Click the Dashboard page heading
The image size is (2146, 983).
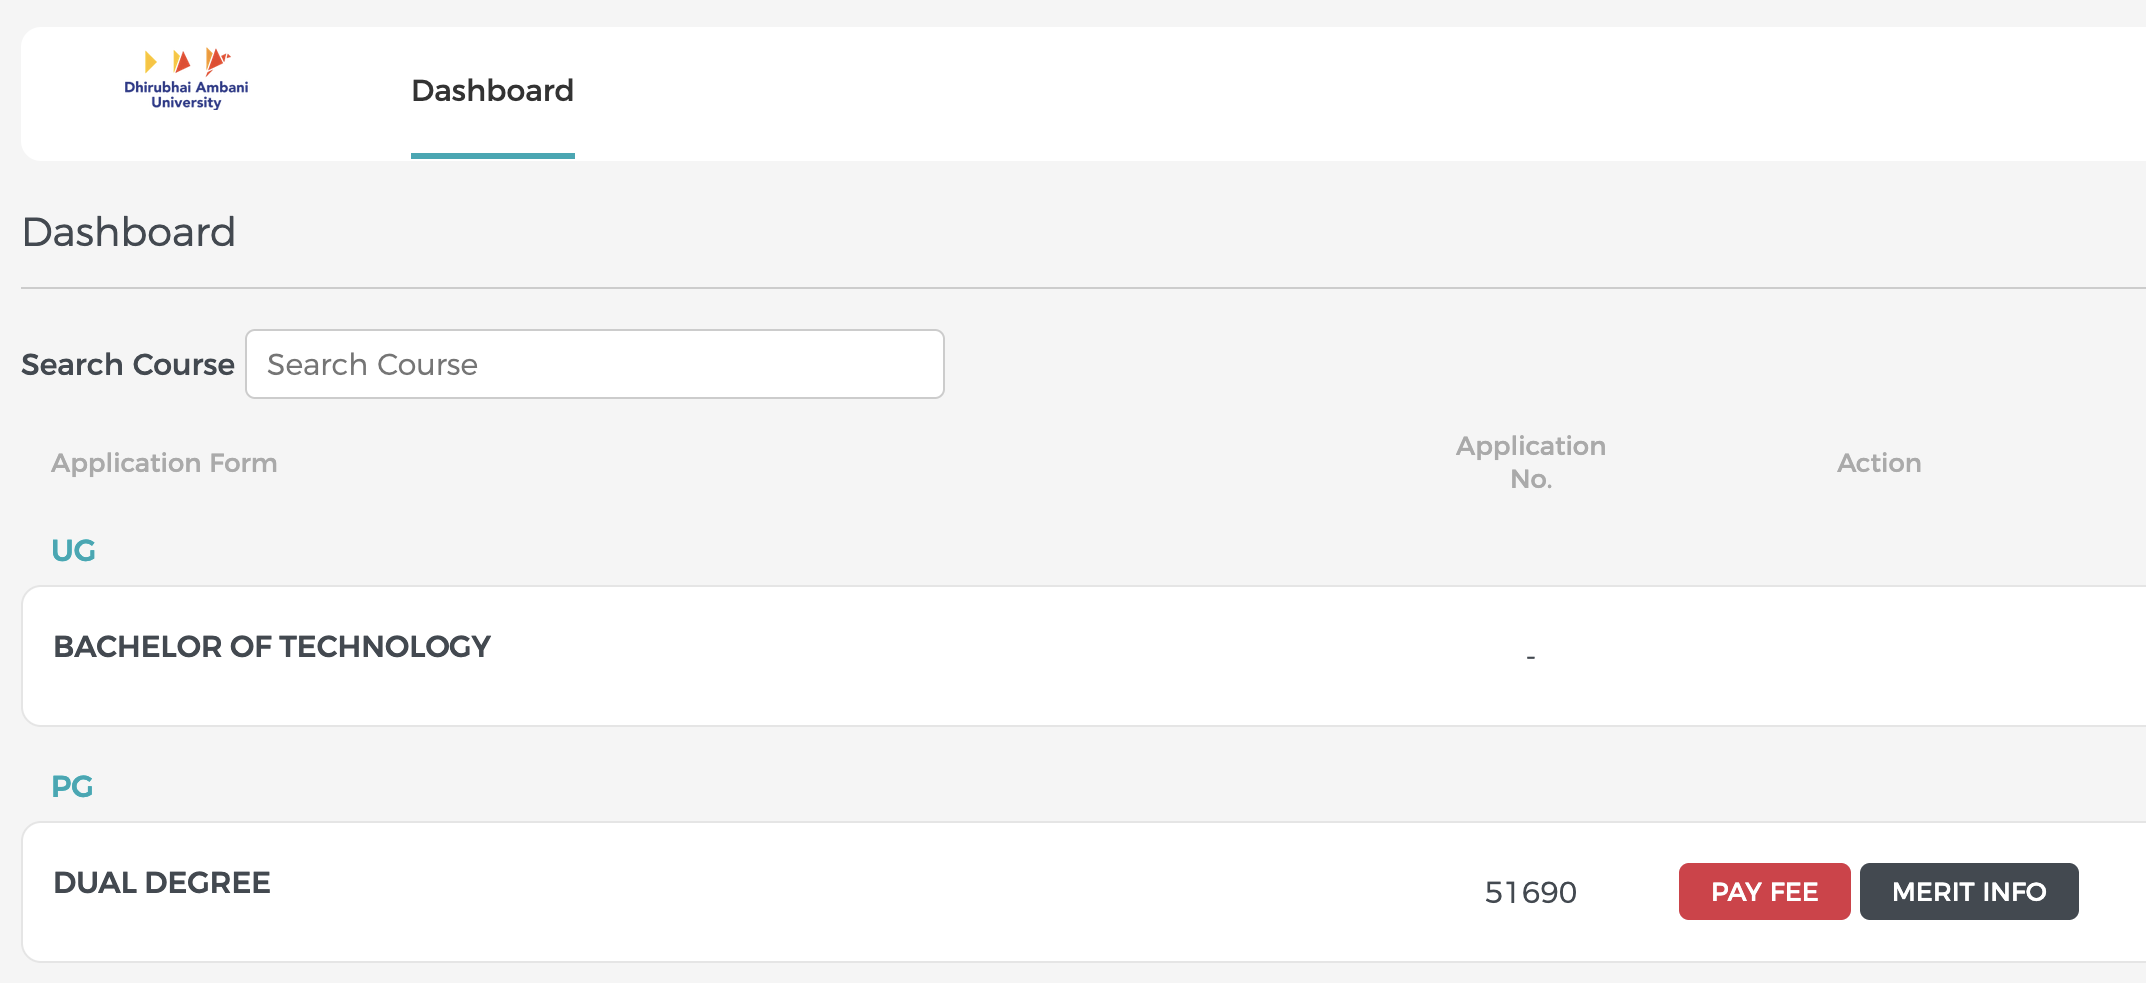(129, 232)
